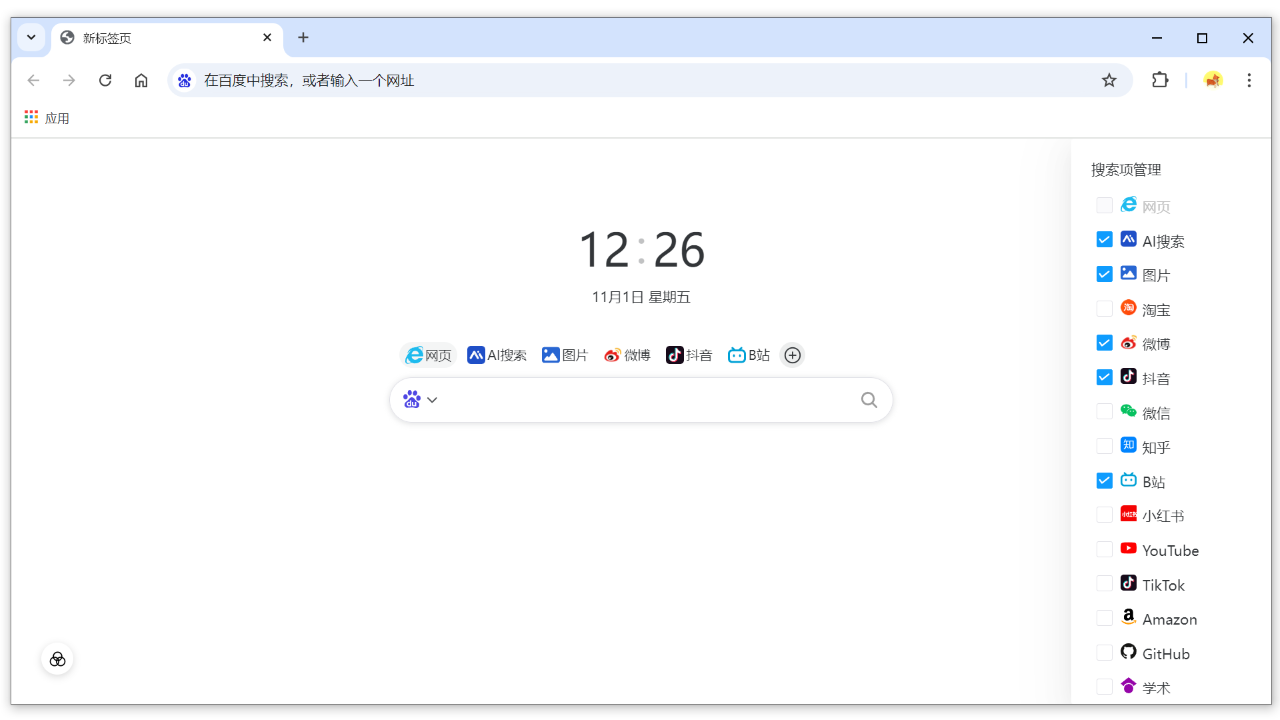Enable the 知乎 search option
The image size is (1280, 720).
coord(1104,445)
